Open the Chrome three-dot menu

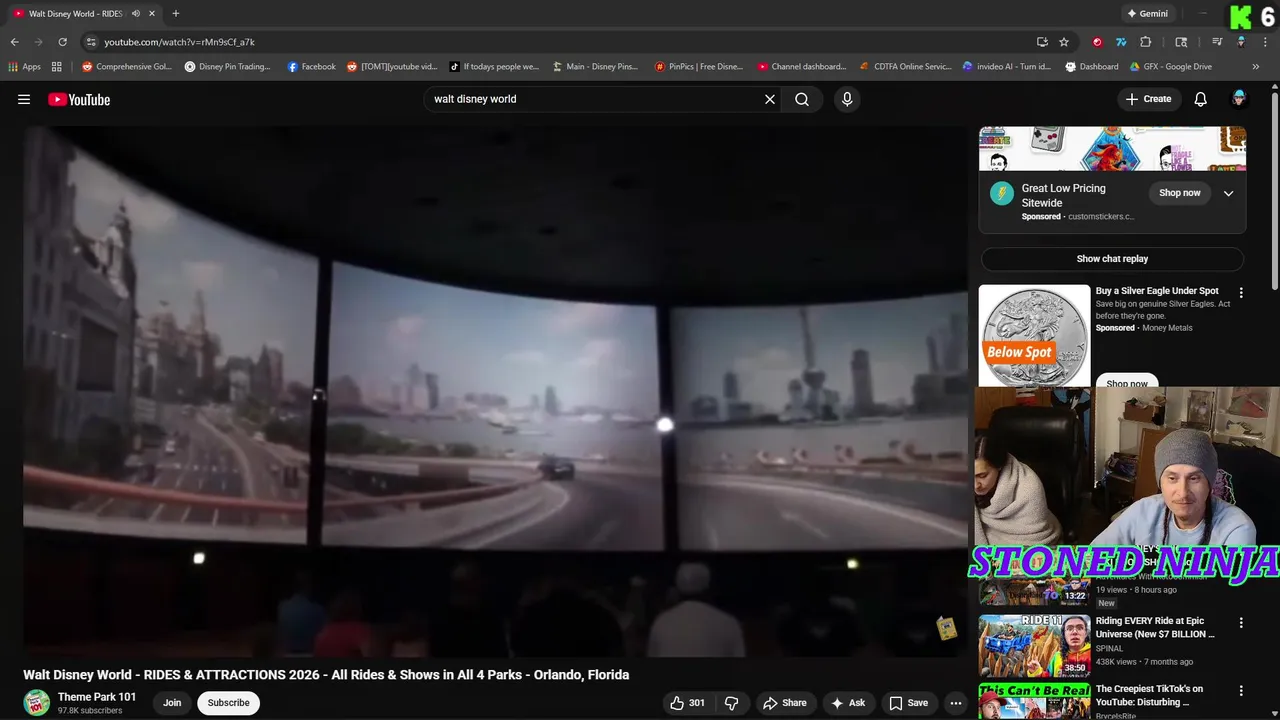(1265, 42)
